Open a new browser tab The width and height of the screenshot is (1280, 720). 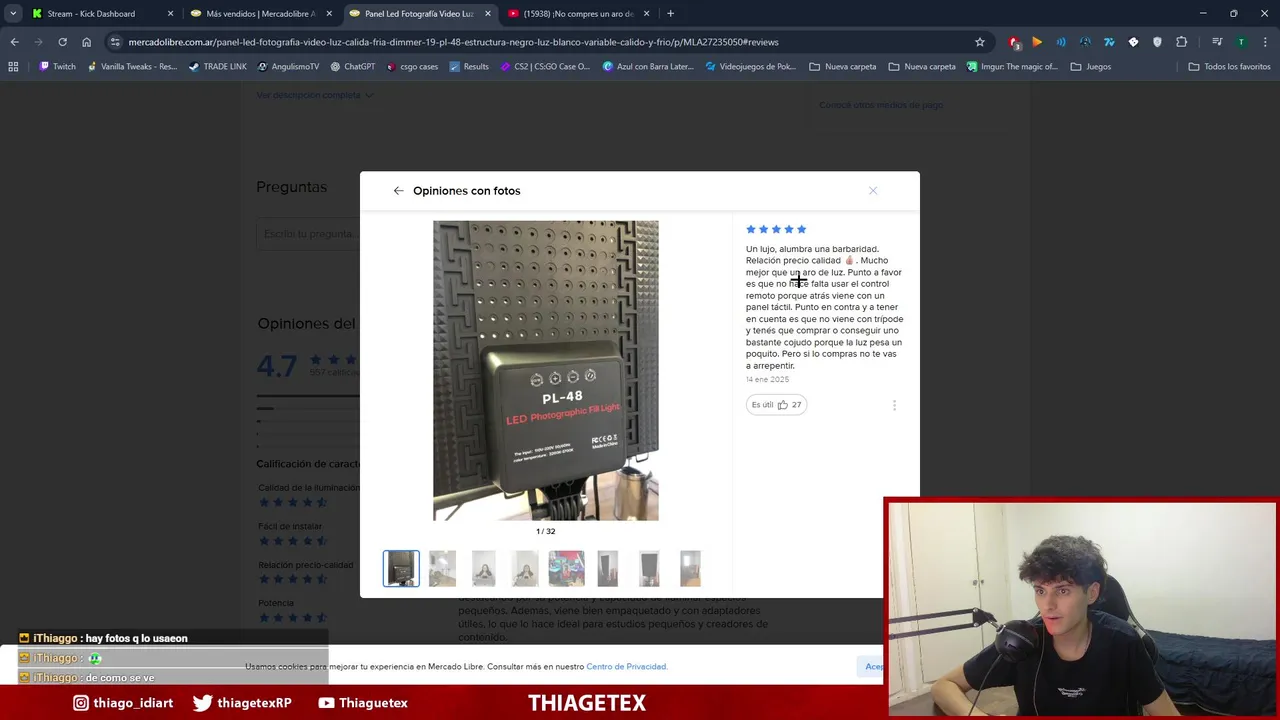pyautogui.click(x=670, y=14)
